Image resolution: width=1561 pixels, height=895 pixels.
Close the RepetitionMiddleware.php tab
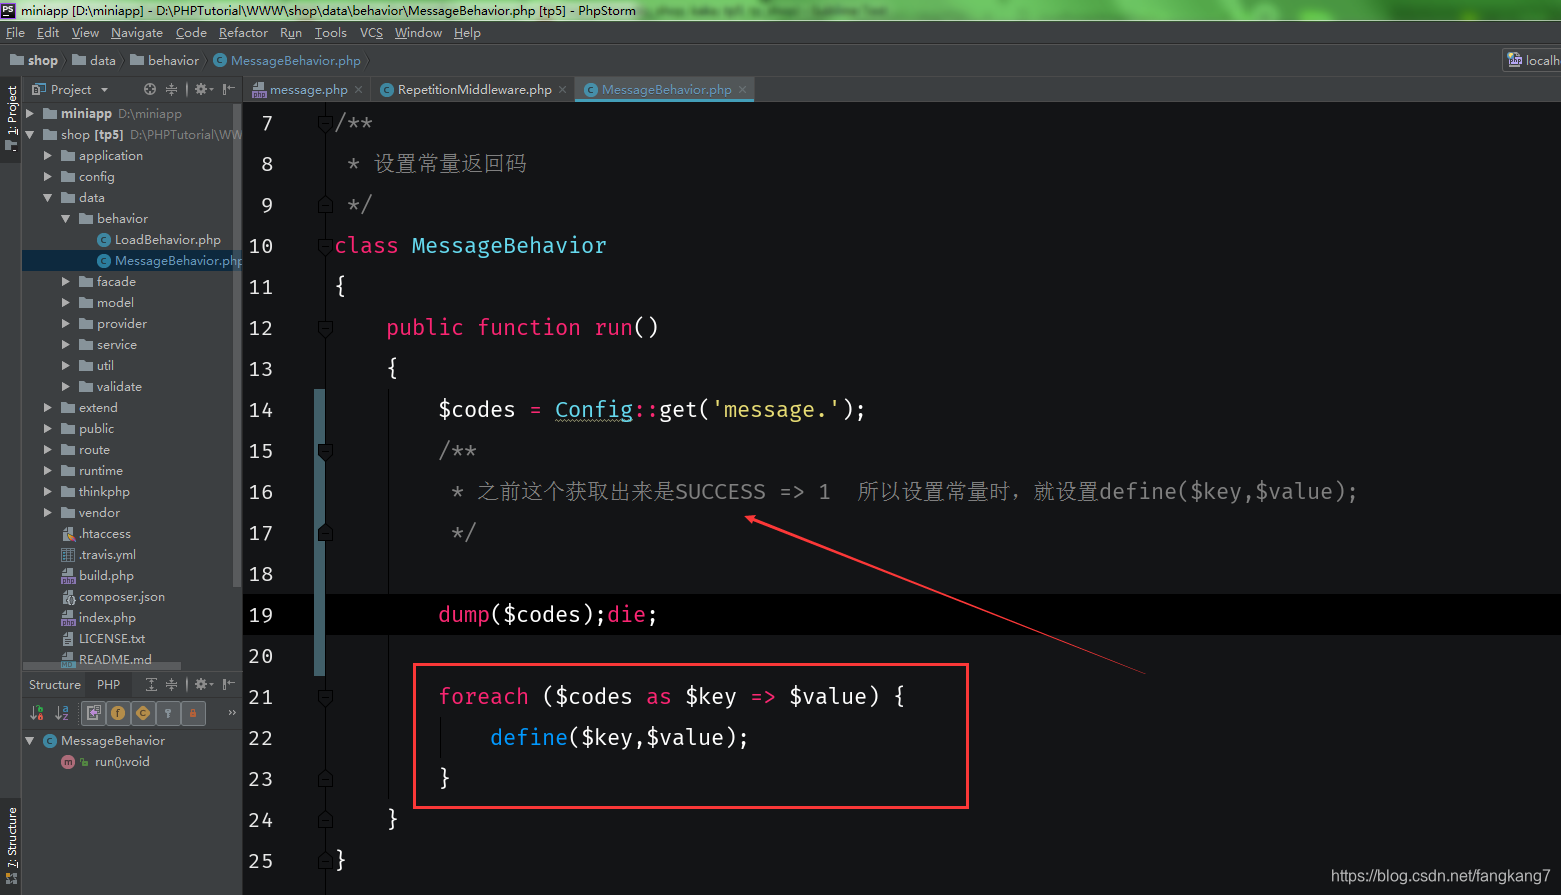click(x=562, y=90)
